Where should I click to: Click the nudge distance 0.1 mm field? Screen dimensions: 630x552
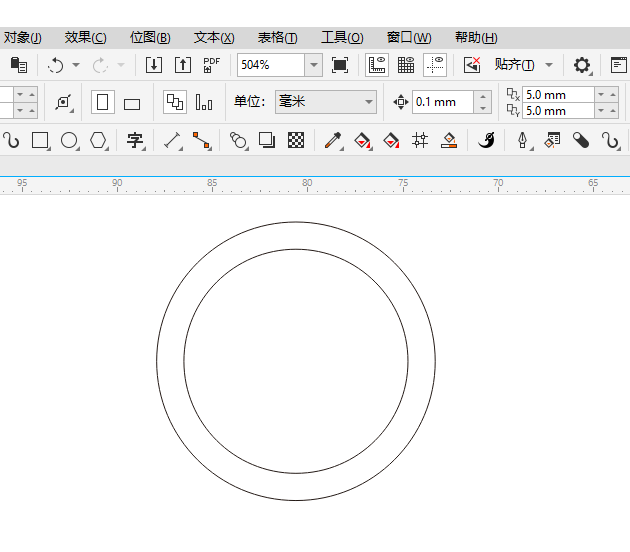[x=441, y=102]
